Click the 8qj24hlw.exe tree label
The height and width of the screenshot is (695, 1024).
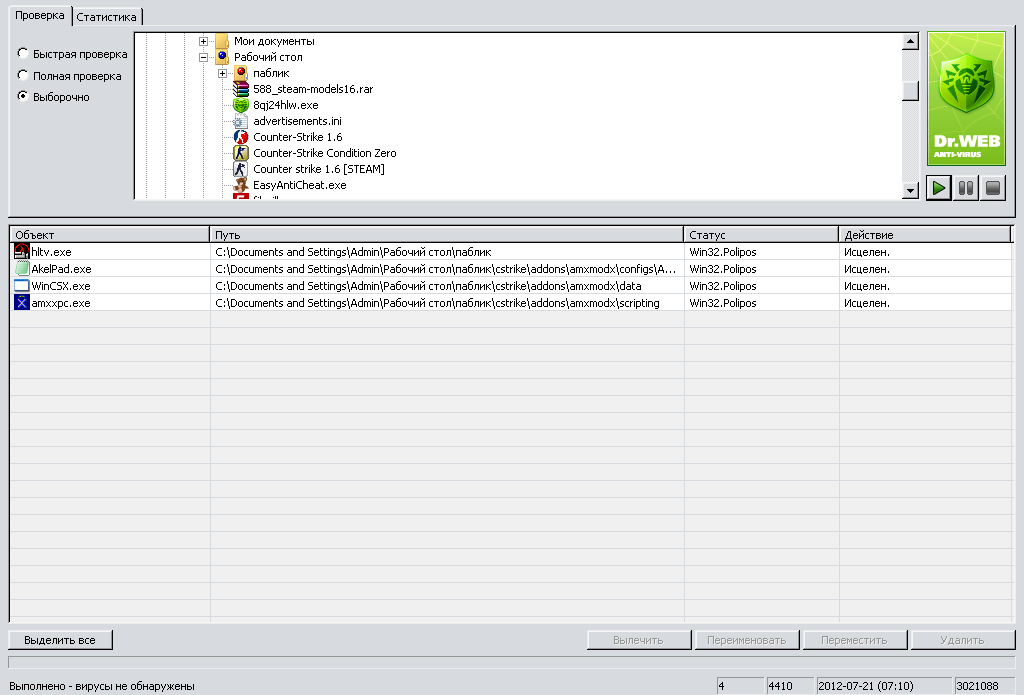[285, 105]
